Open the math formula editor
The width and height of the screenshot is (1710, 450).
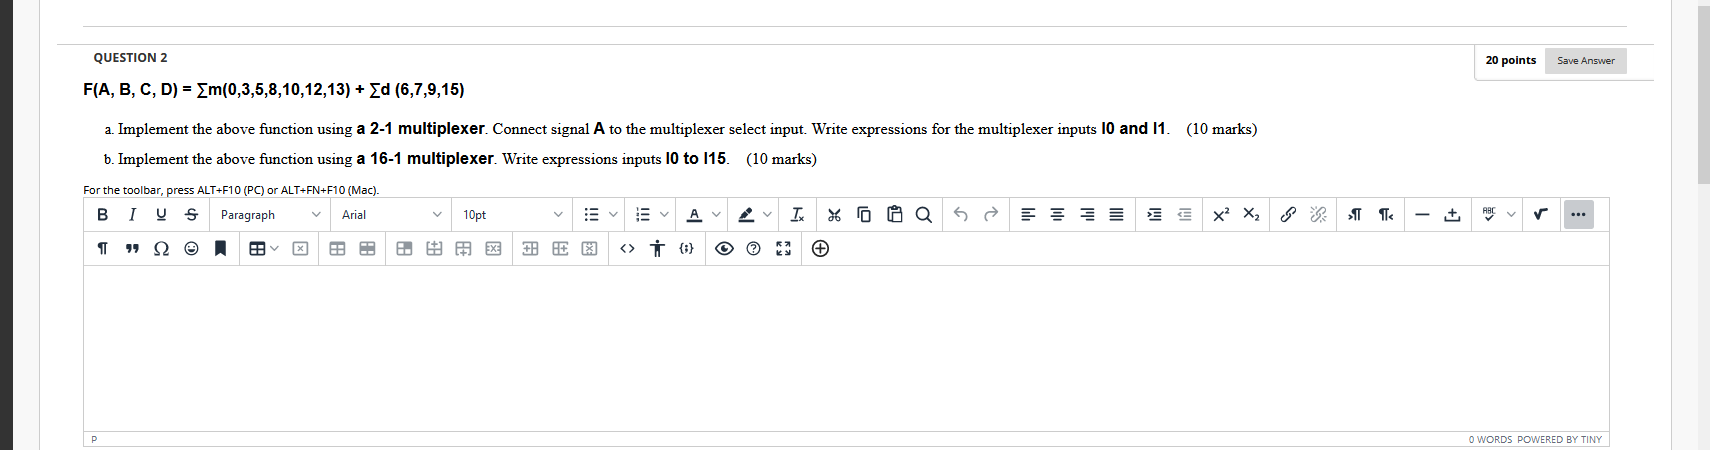tap(1541, 214)
